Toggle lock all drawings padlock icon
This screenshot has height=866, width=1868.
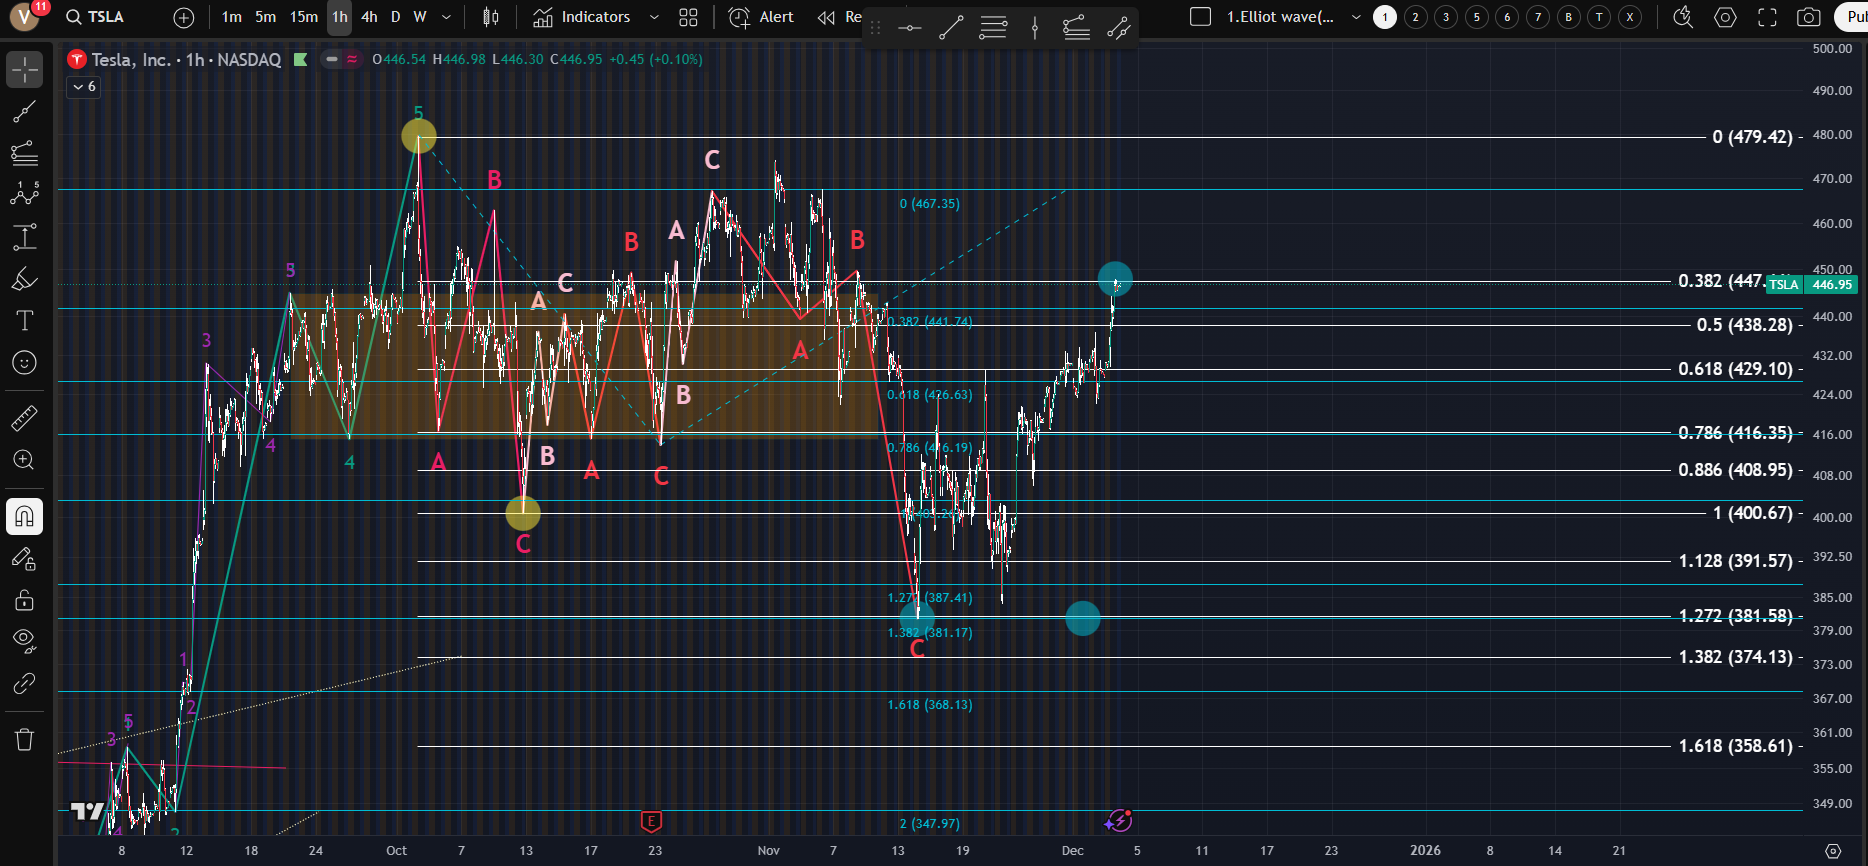click(24, 600)
